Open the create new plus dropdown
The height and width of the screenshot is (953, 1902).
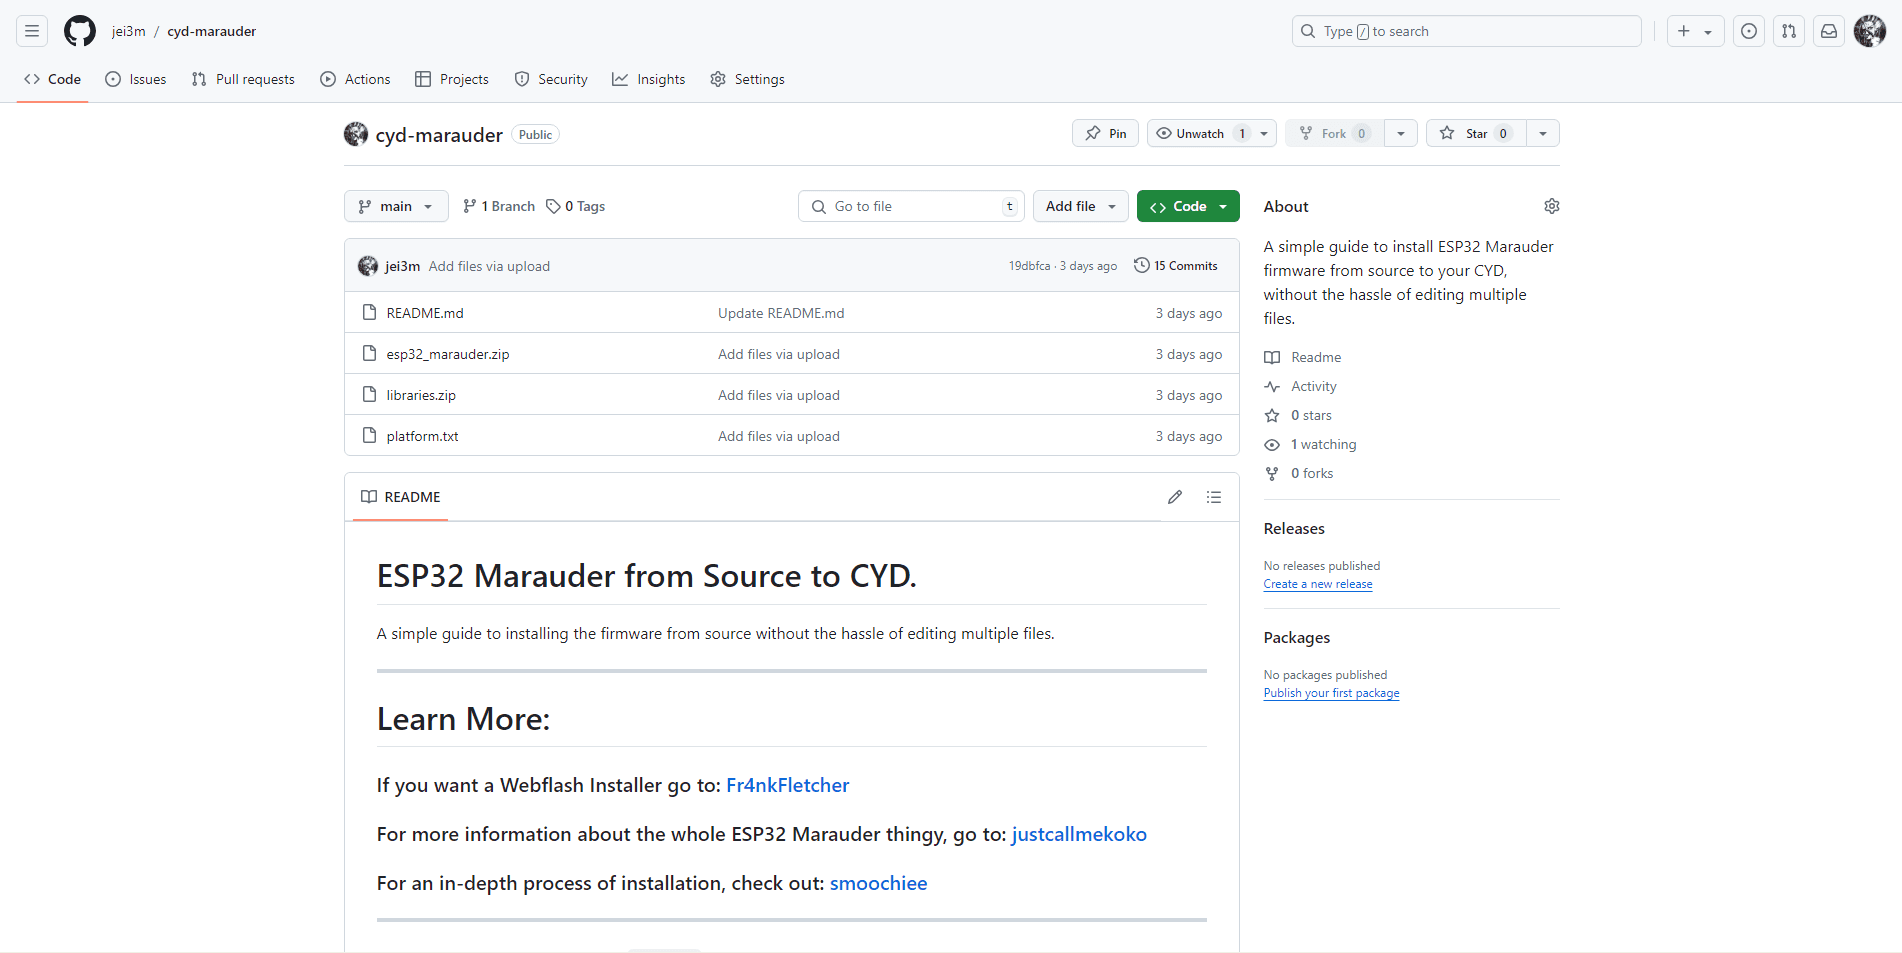click(1695, 31)
